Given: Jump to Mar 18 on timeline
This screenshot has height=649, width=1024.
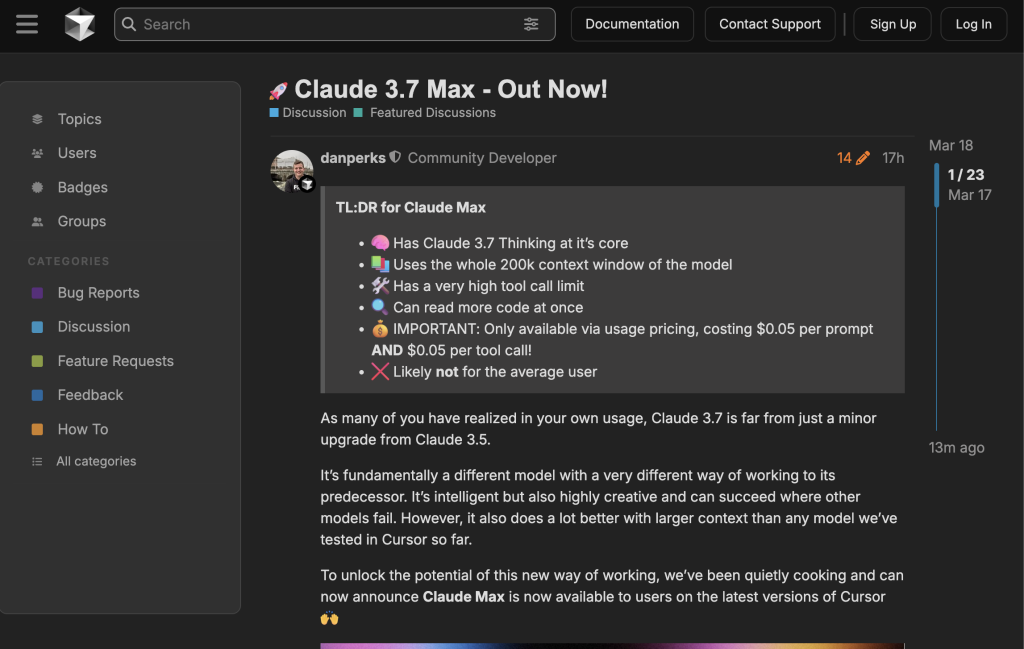Looking at the screenshot, I should pyautogui.click(x=950, y=145).
